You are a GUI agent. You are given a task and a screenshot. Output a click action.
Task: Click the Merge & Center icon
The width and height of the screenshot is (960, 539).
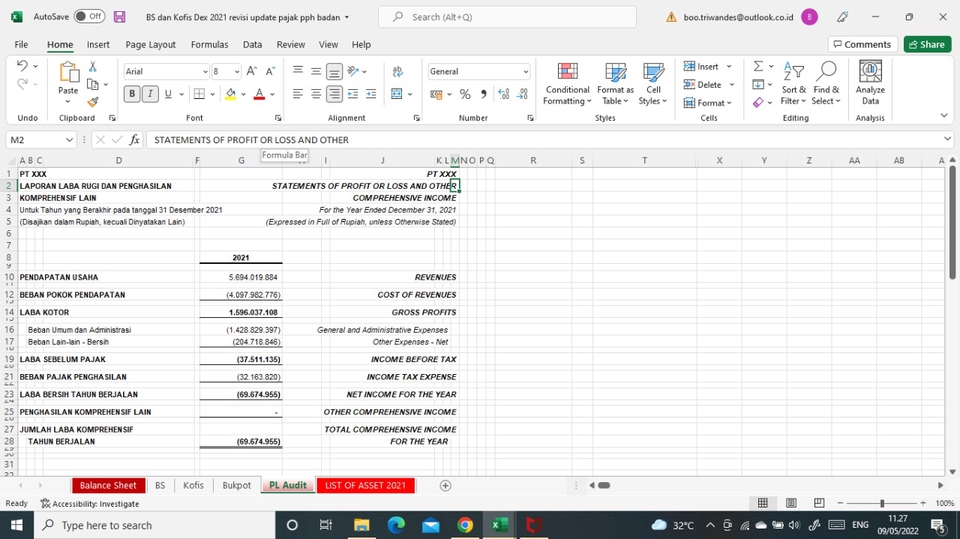click(397, 94)
